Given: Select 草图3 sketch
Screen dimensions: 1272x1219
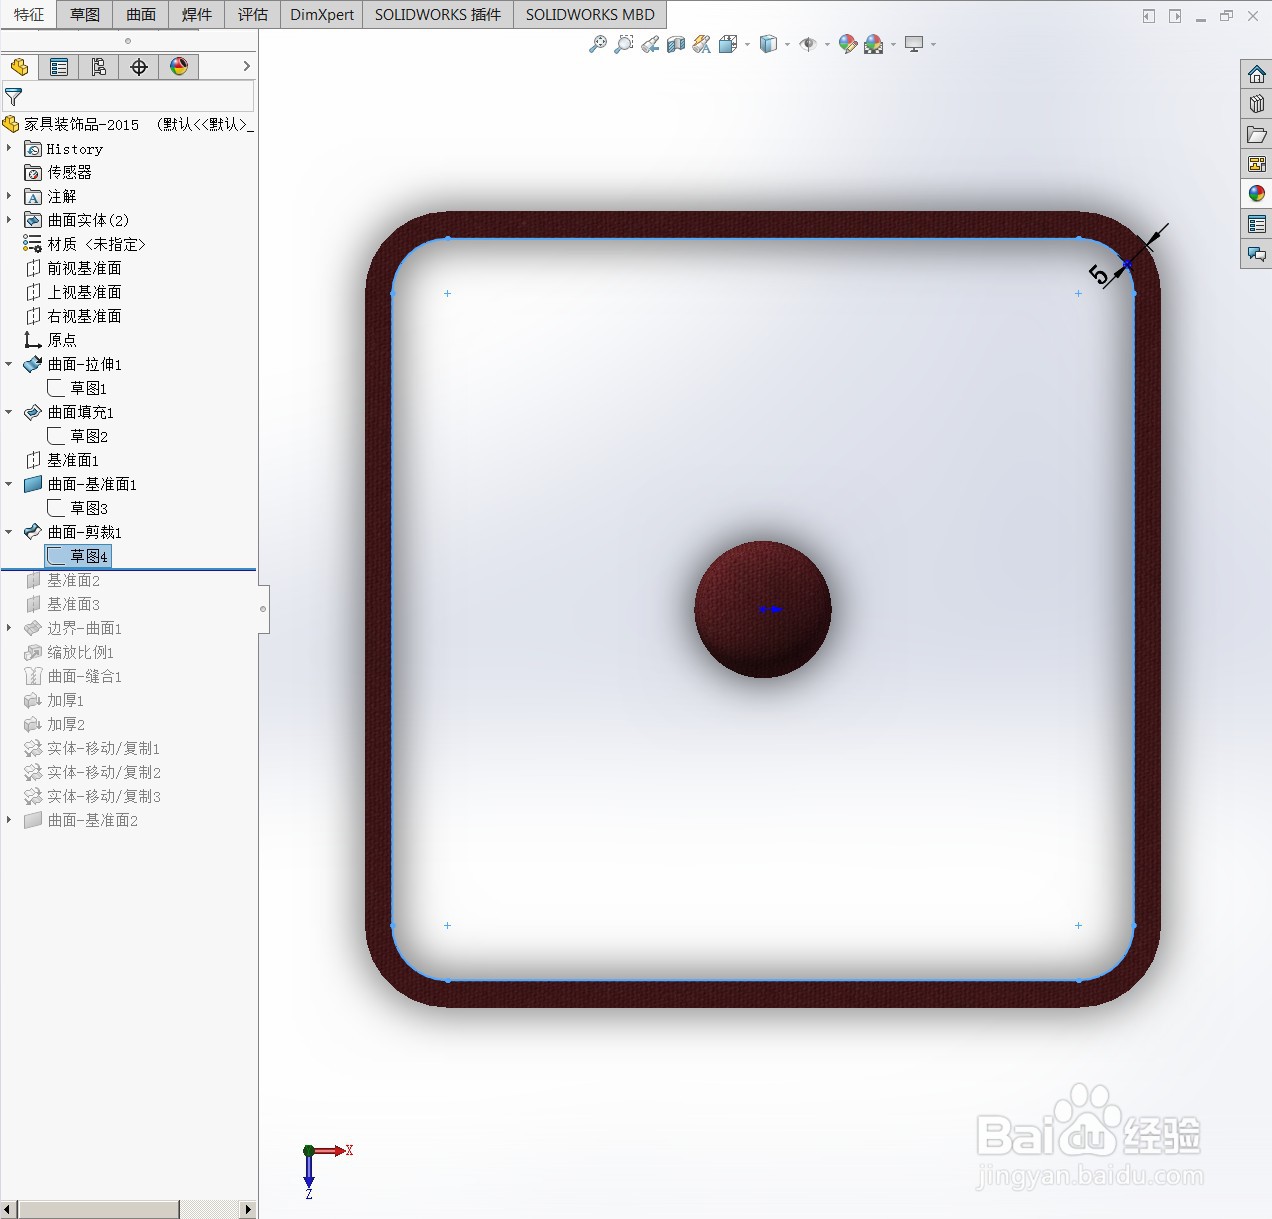Looking at the screenshot, I should coord(77,508).
